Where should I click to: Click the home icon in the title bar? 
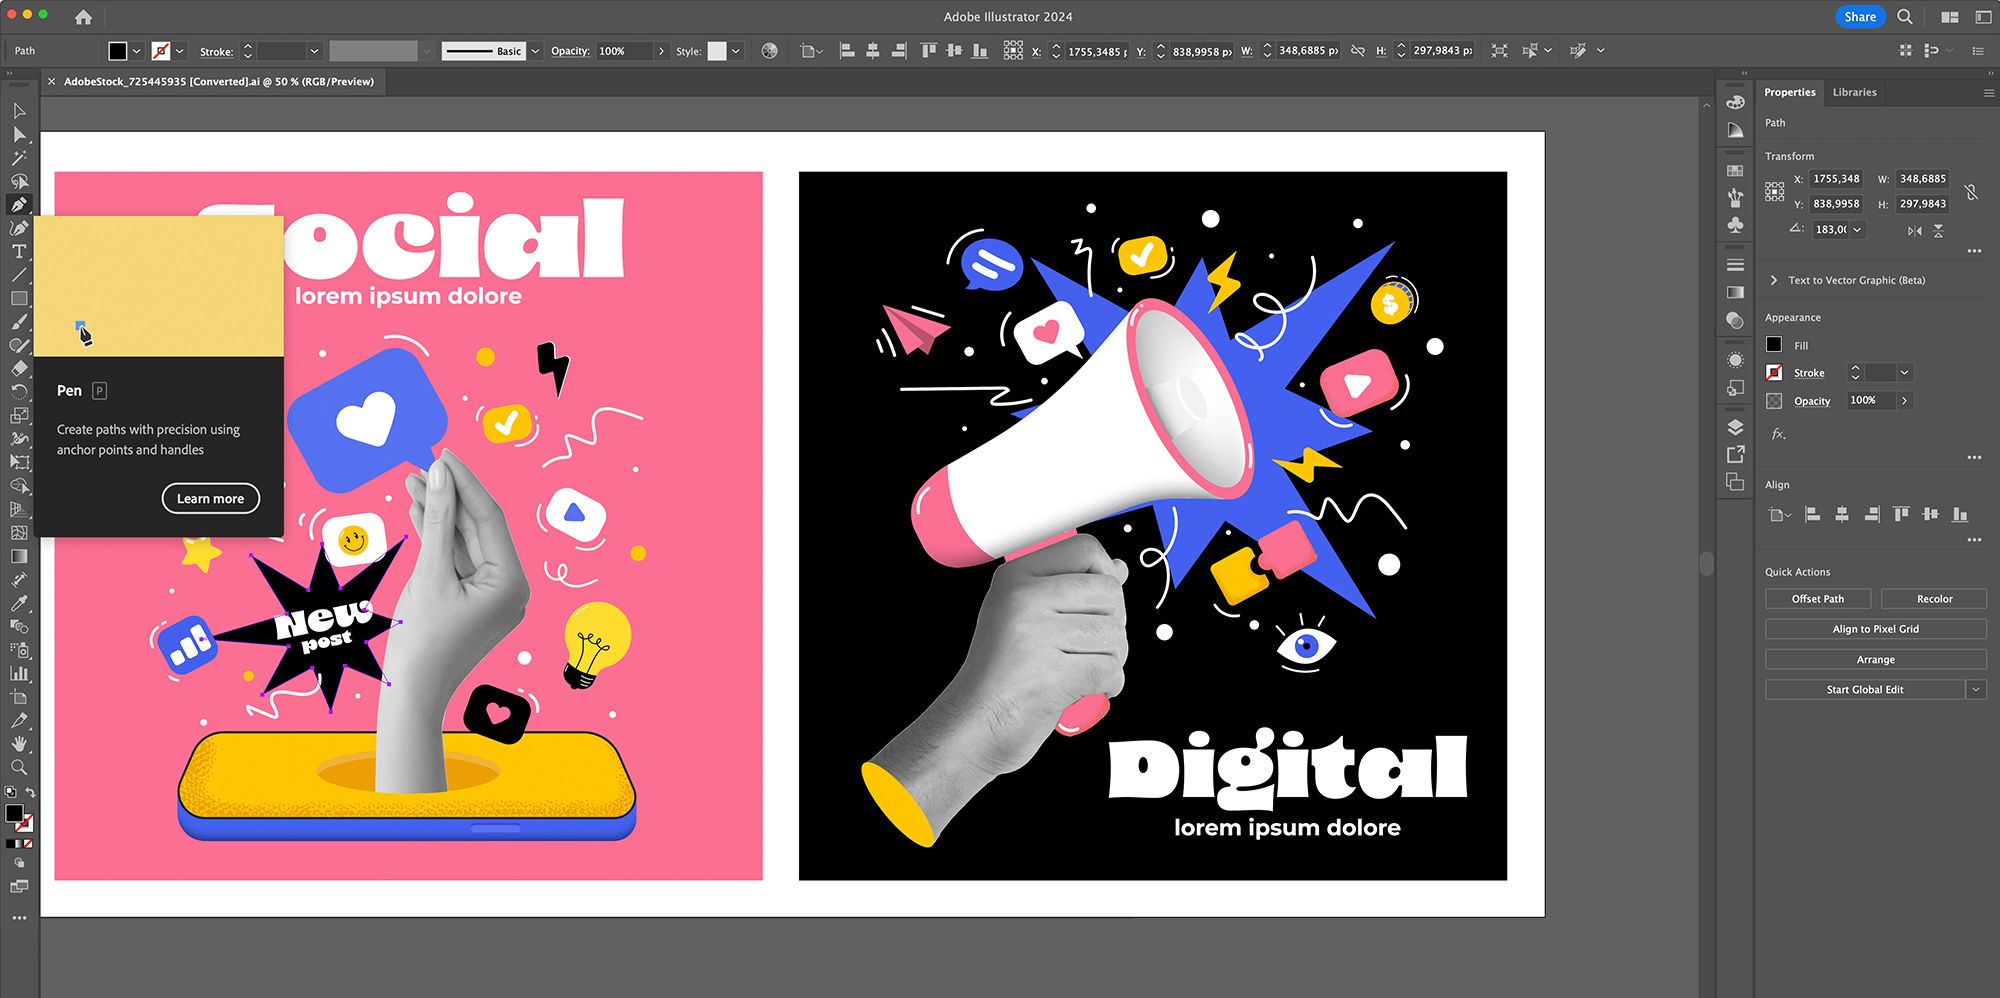coord(83,17)
